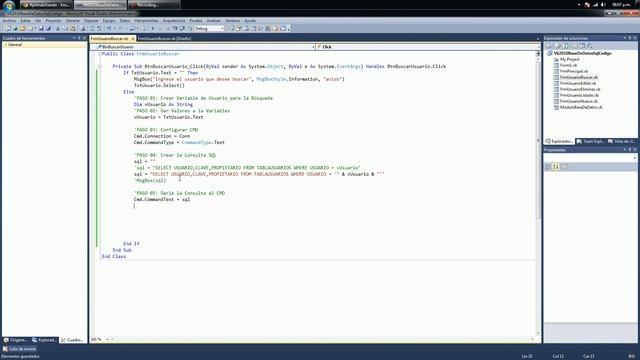Open the Ayuda menu
This screenshot has height=360, width=640.
250,20
